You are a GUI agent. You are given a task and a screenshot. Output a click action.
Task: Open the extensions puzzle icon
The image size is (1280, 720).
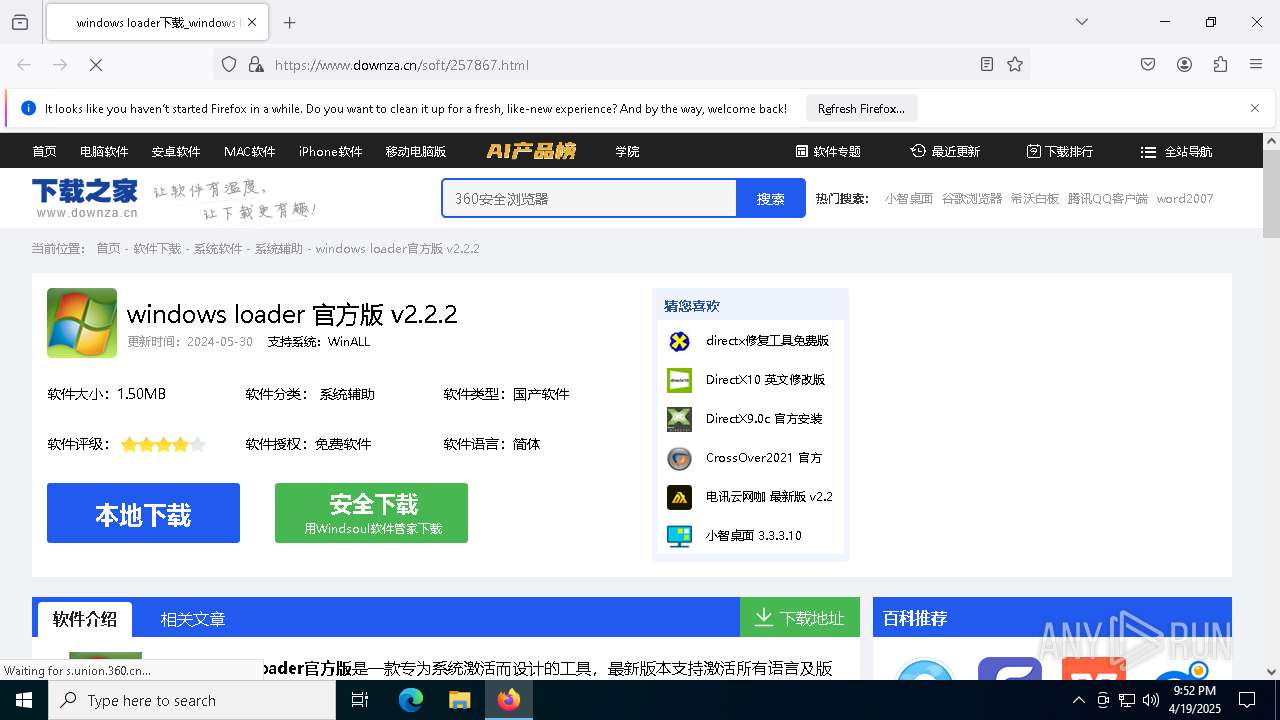coord(1220,64)
